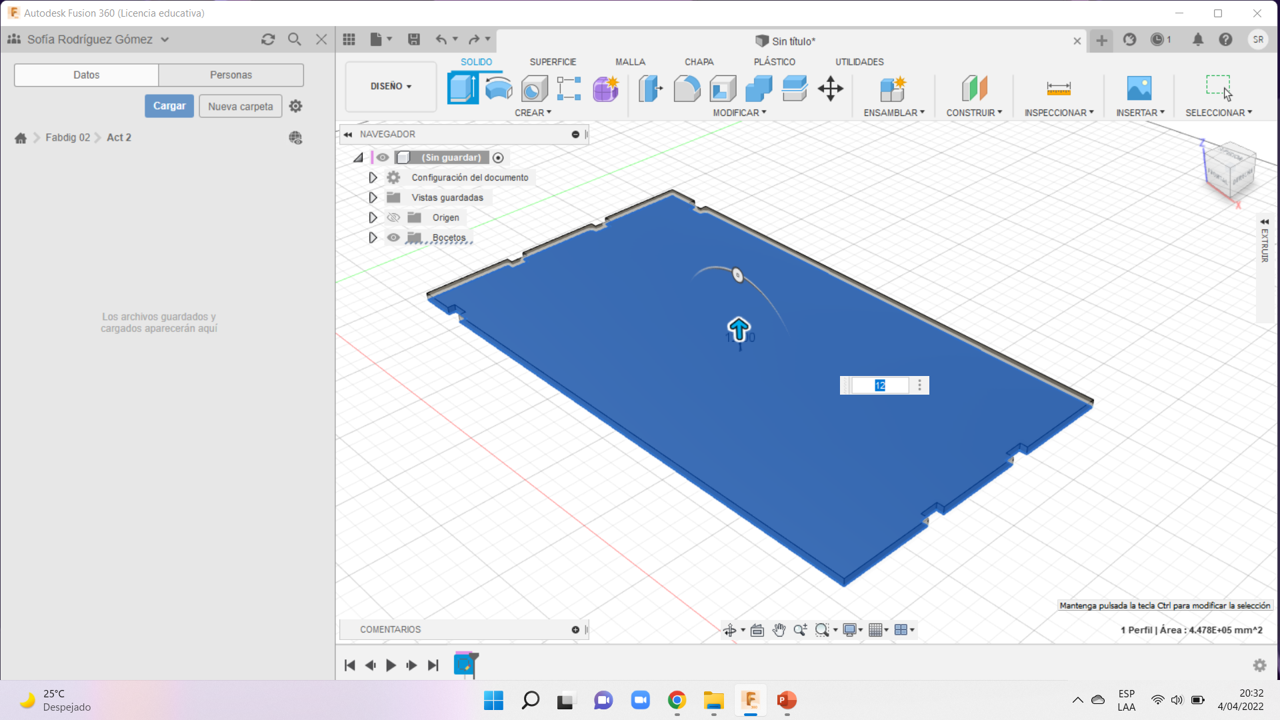Viewport: 1280px width, 720px height.
Task: Switch to the CHAPA ribbon tab
Action: [699, 61]
